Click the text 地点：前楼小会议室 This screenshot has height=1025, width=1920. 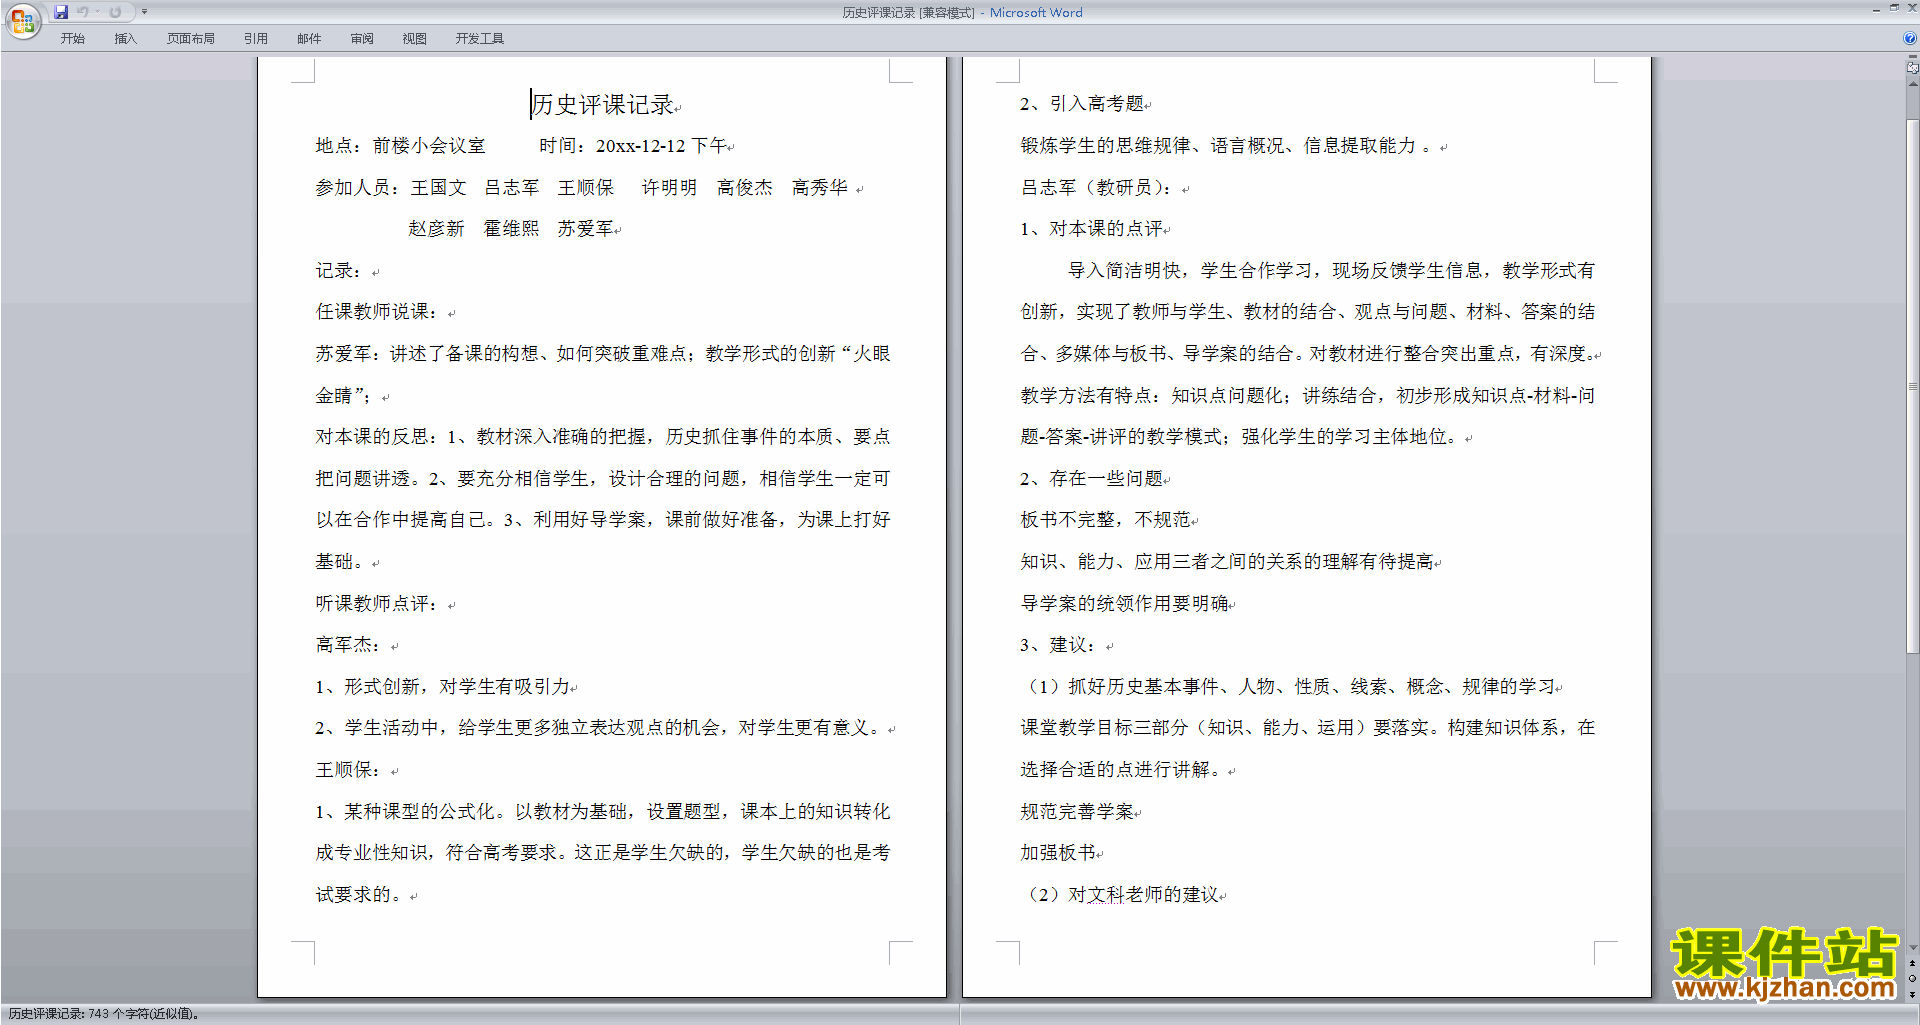pyautogui.click(x=401, y=146)
